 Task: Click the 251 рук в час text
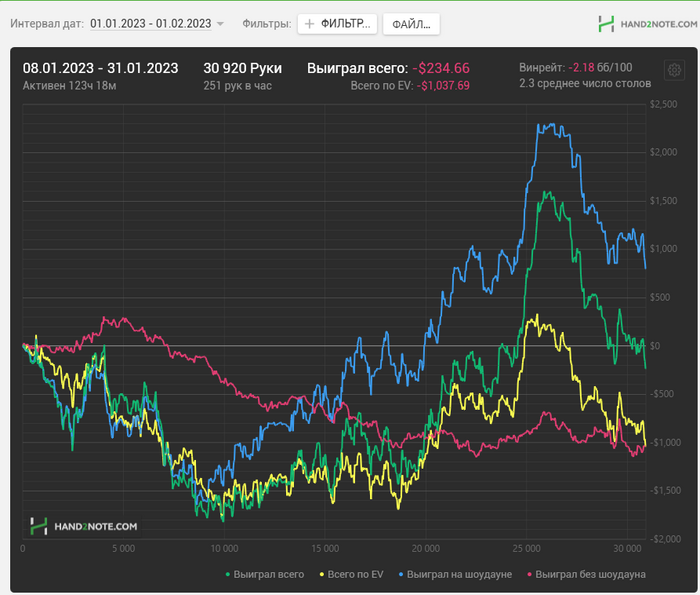[x=238, y=86]
